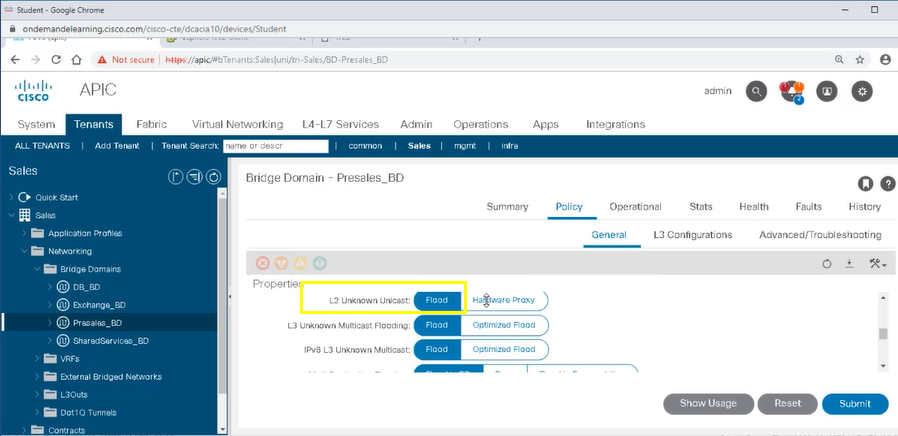Set IPv6 L3 Unknown Multicast to Optimized Flood
The image size is (898, 436).
pyautogui.click(x=504, y=349)
